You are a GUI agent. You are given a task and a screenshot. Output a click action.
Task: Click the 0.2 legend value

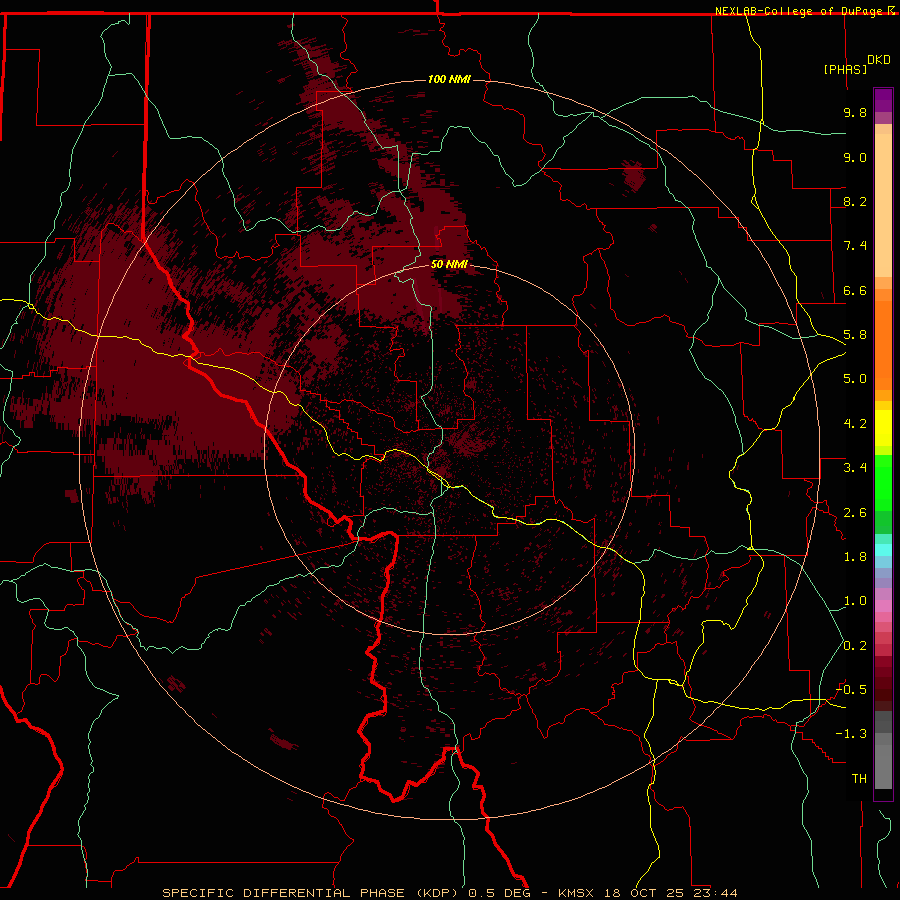[855, 646]
